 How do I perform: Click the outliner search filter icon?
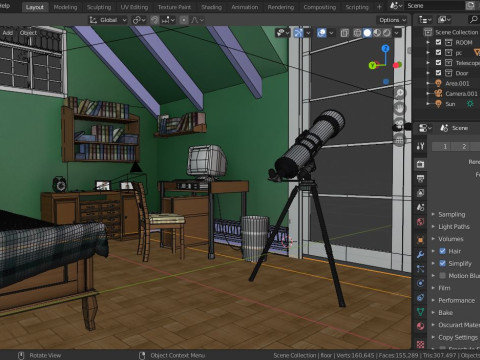click(x=473, y=20)
